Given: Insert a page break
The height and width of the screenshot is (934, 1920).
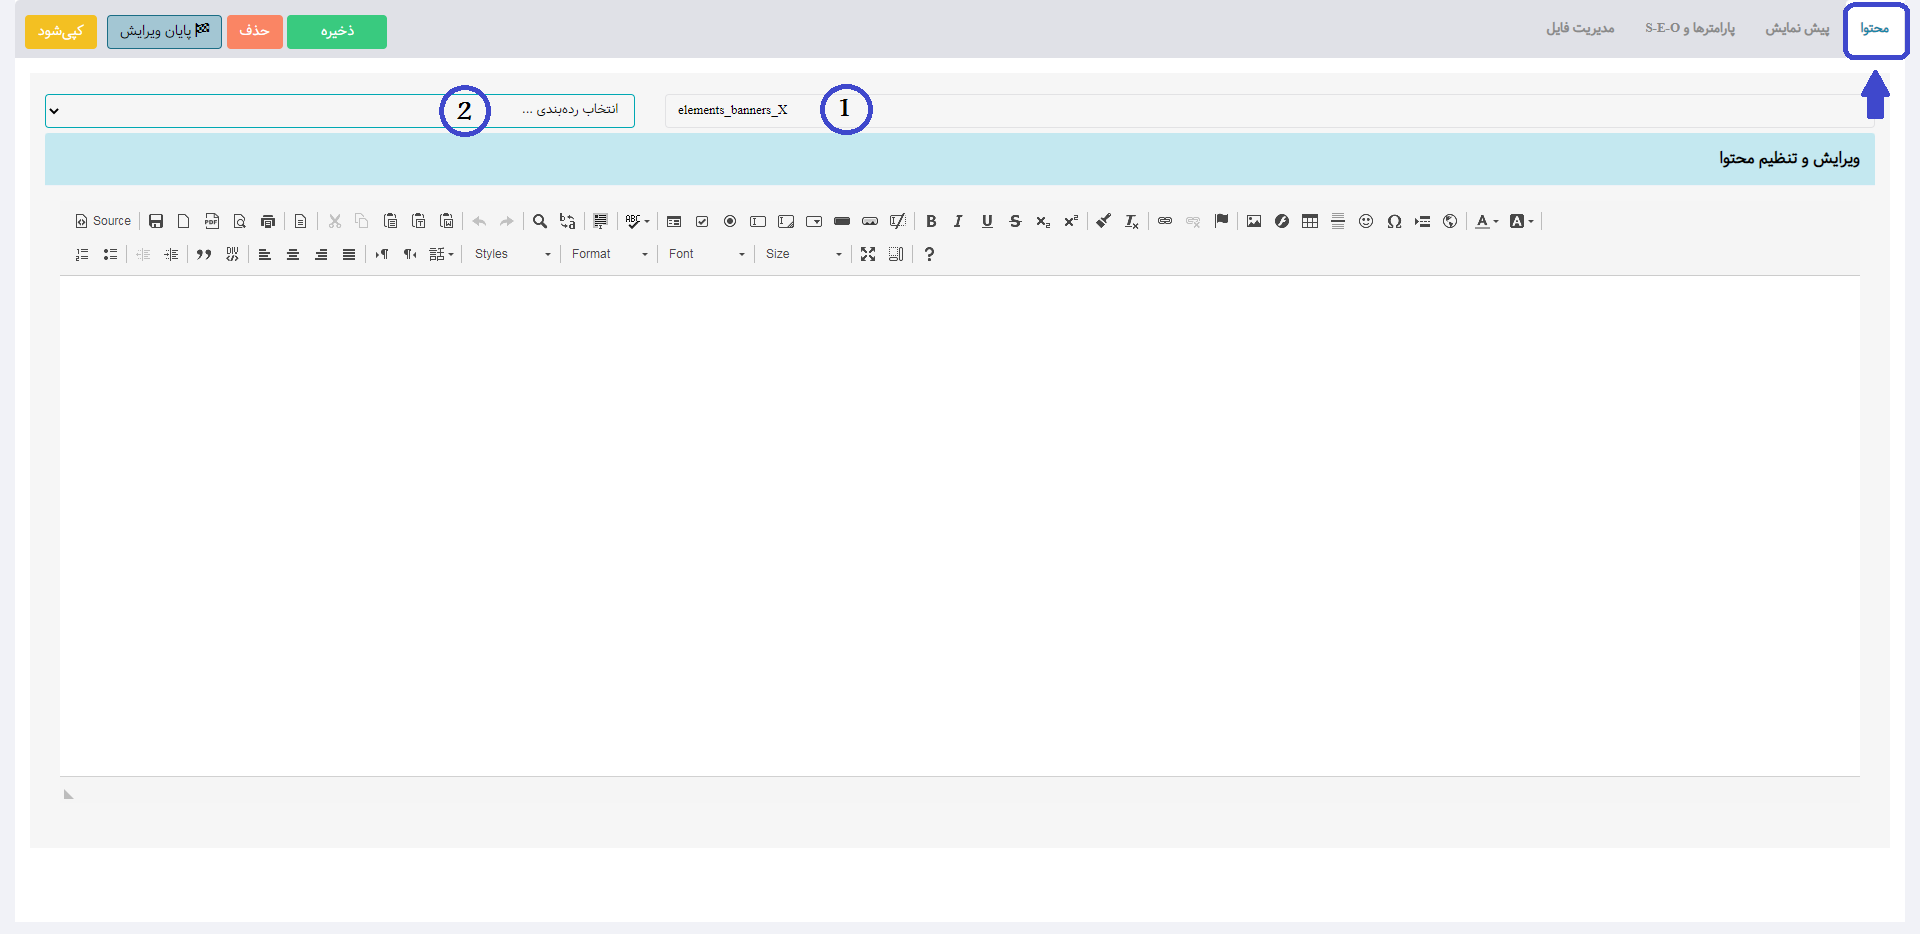Looking at the screenshot, I should point(1422,221).
